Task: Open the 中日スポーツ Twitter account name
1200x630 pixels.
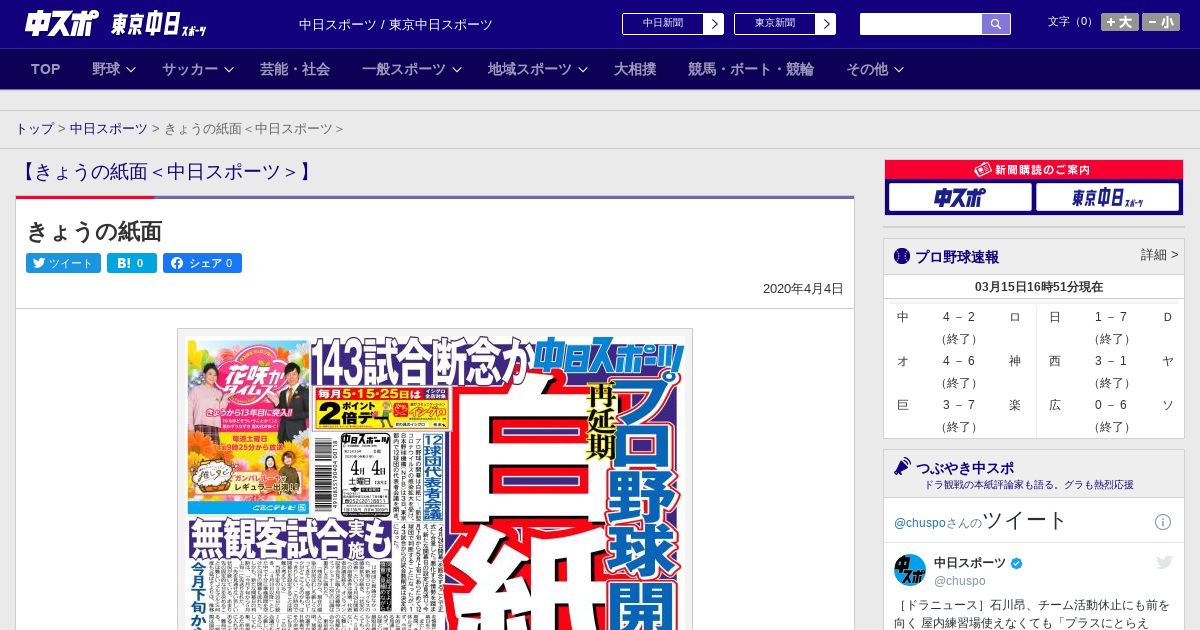Action: click(x=970, y=563)
